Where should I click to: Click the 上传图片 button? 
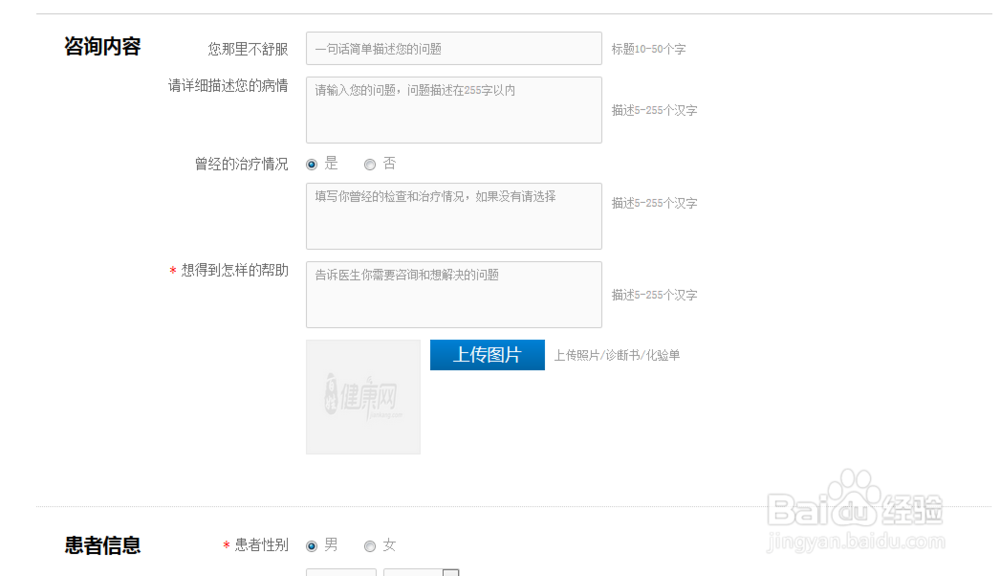tap(487, 355)
